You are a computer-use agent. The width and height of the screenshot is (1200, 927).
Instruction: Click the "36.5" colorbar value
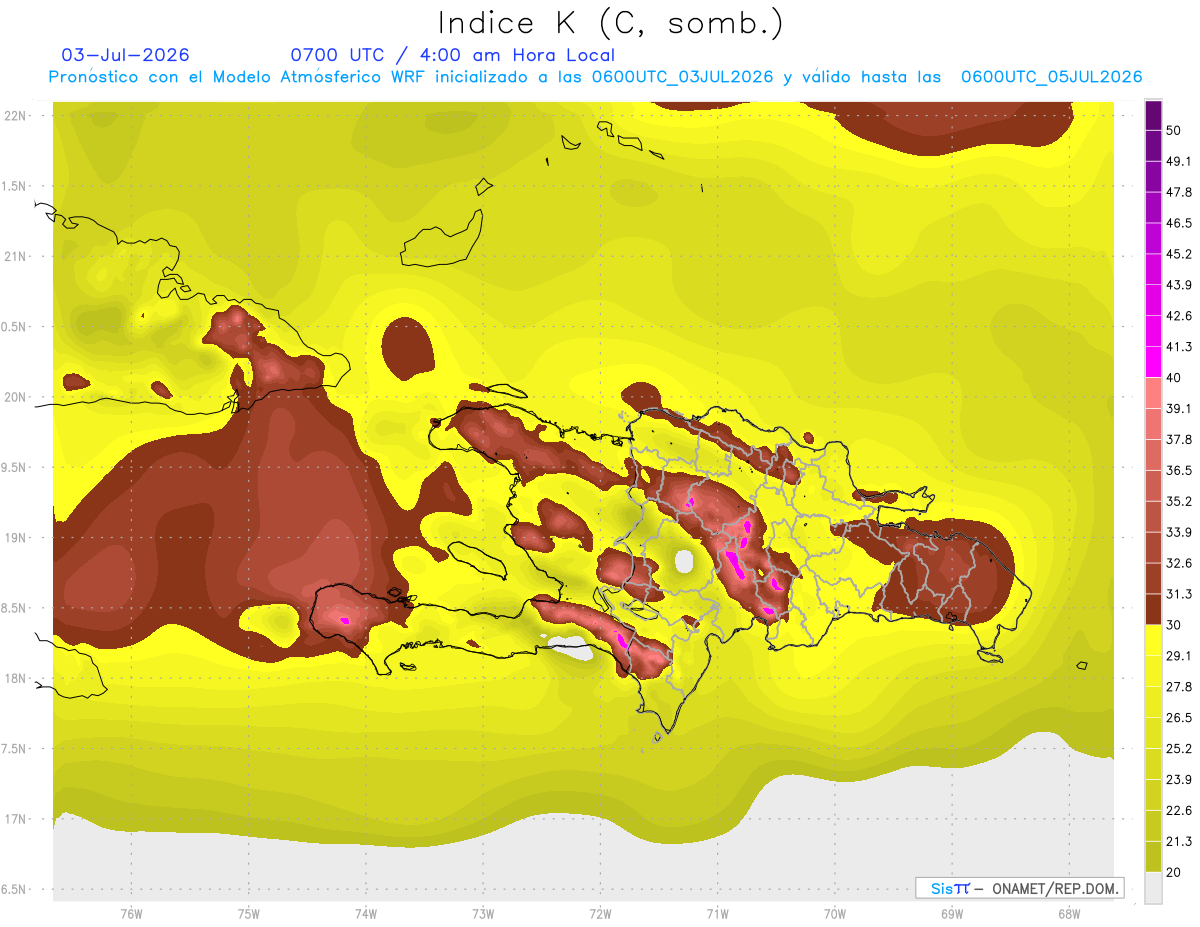coord(1179,470)
